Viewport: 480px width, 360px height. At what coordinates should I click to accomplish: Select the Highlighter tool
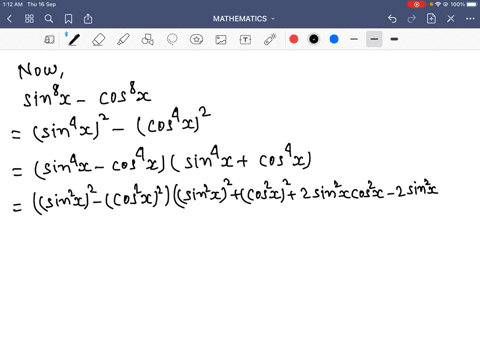123,39
